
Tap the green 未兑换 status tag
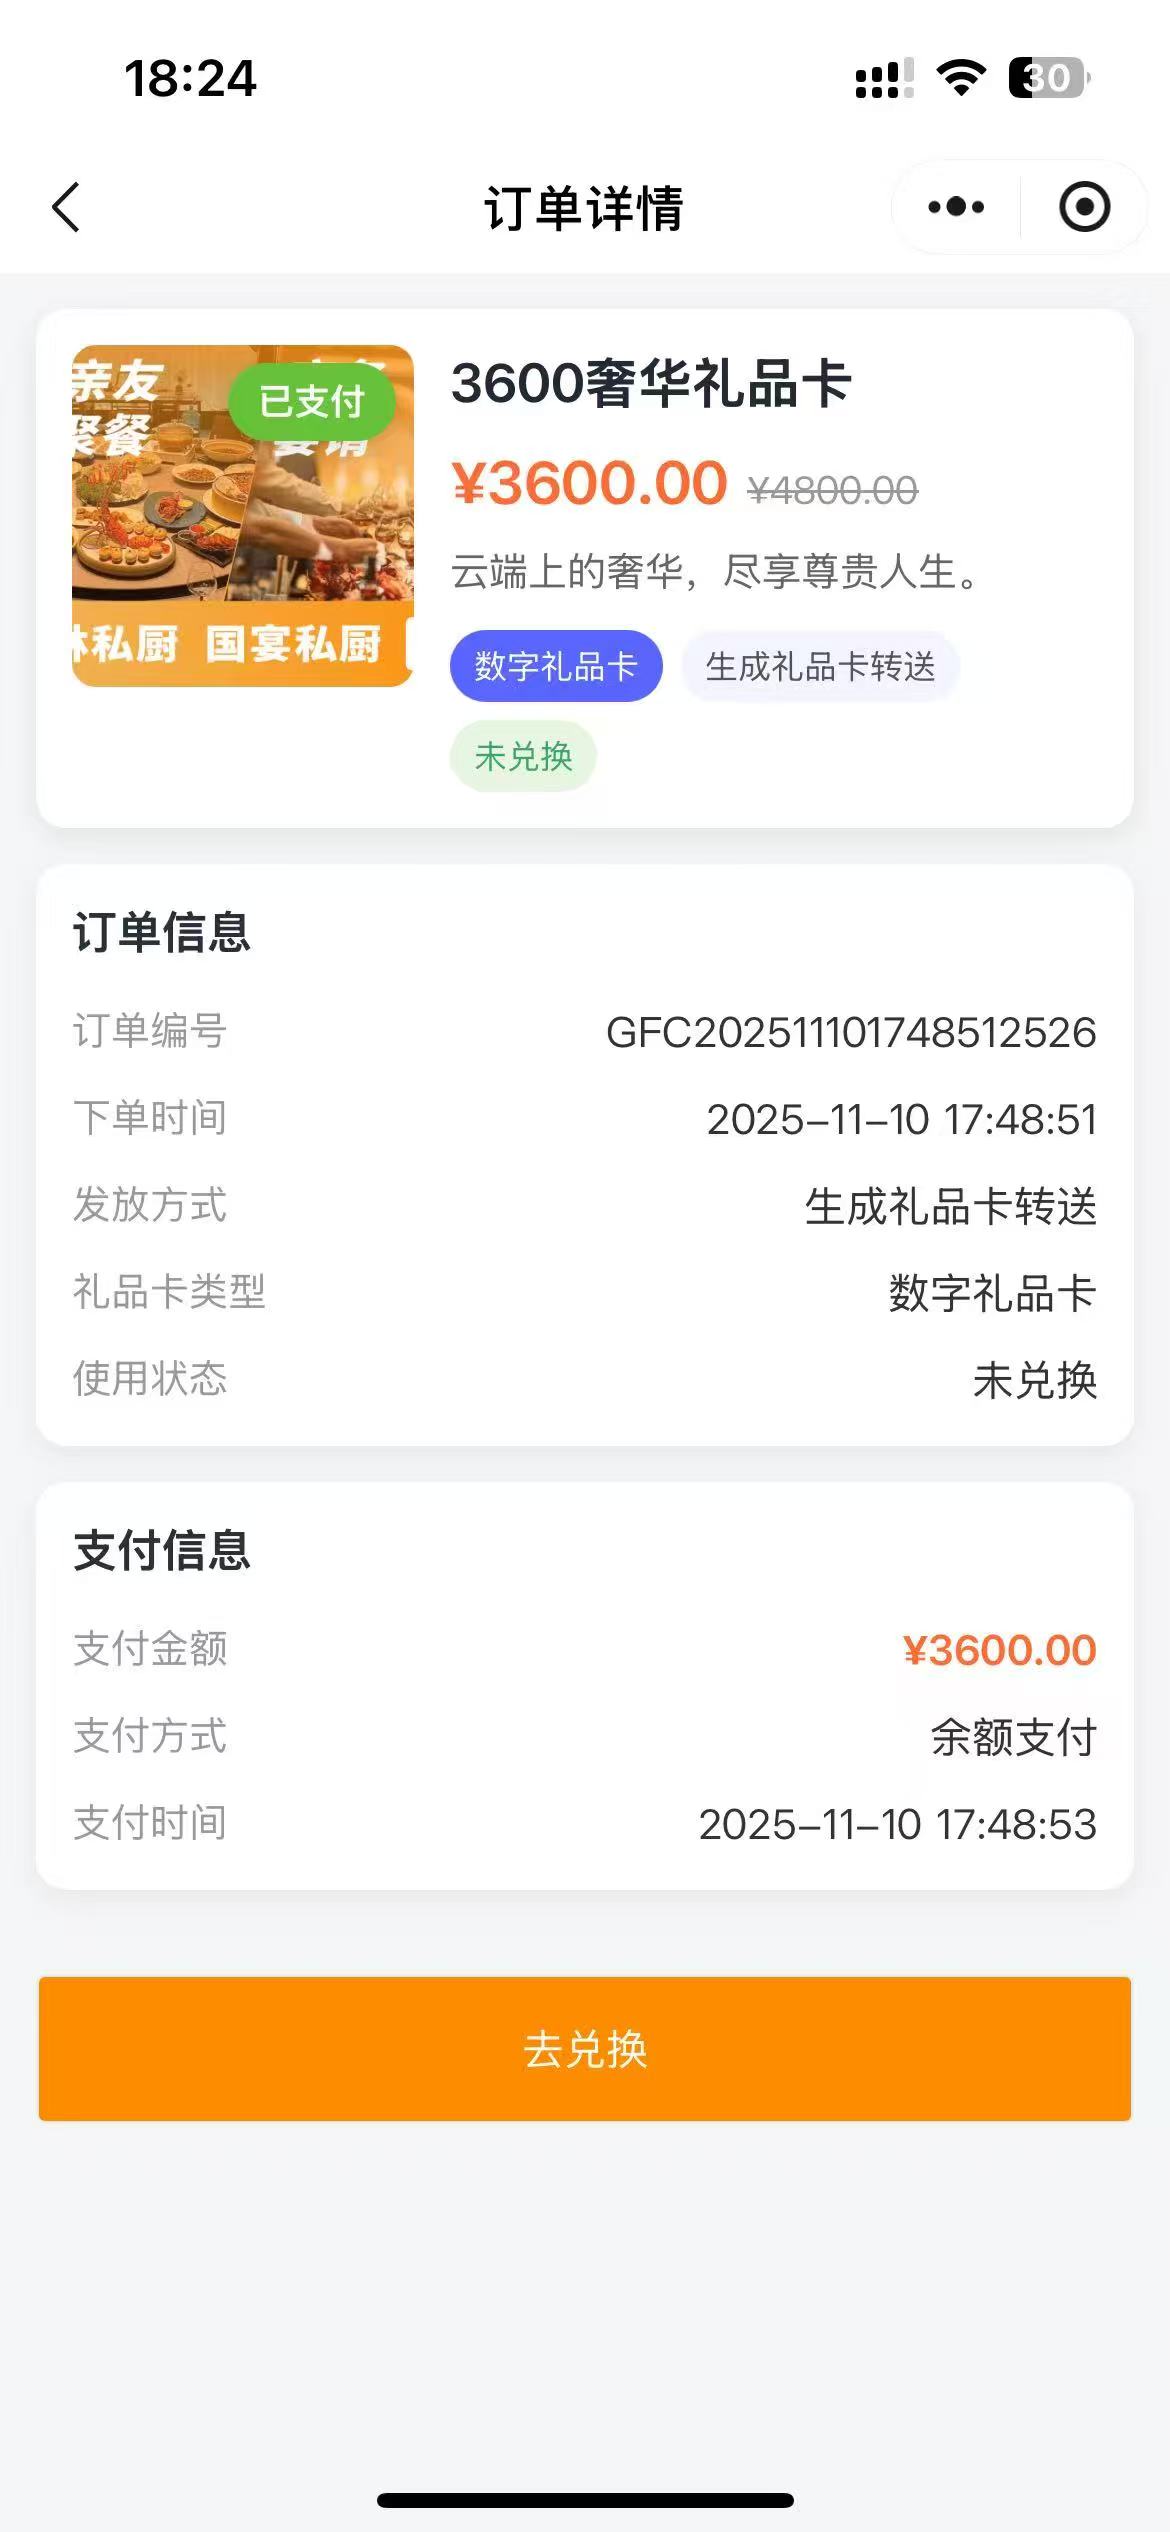[x=523, y=756]
